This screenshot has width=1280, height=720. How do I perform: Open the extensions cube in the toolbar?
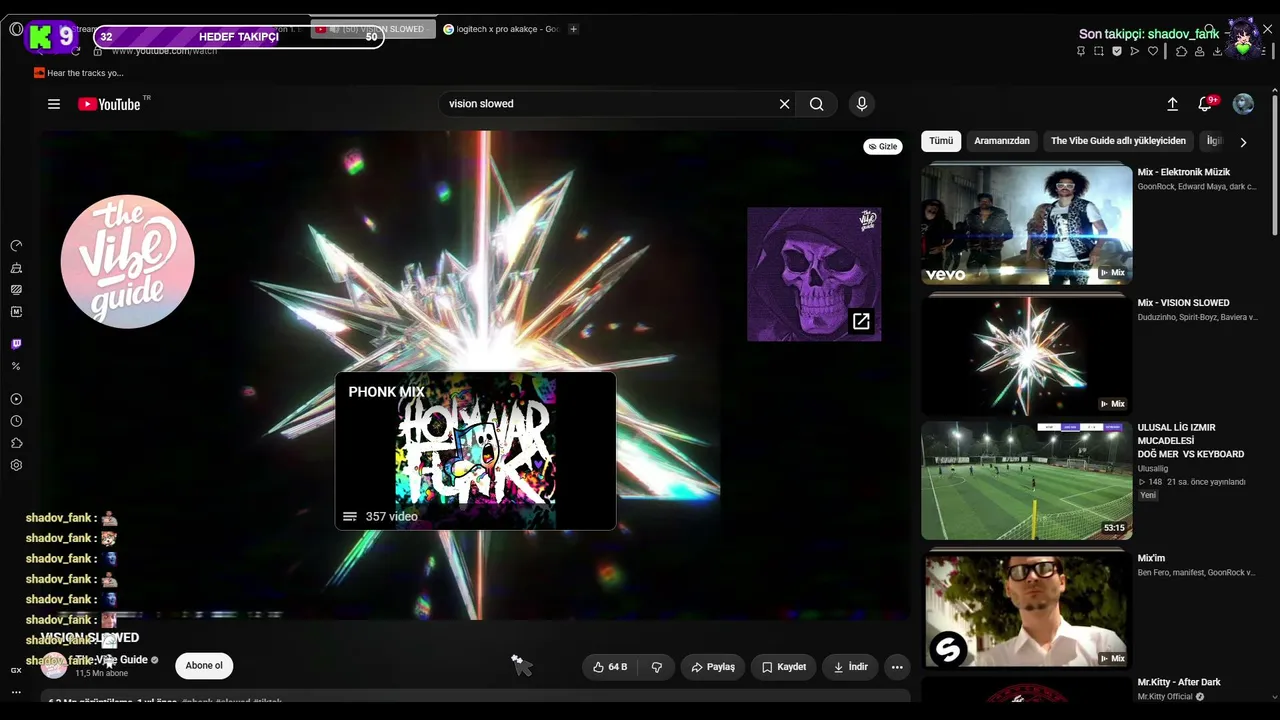tap(1181, 51)
